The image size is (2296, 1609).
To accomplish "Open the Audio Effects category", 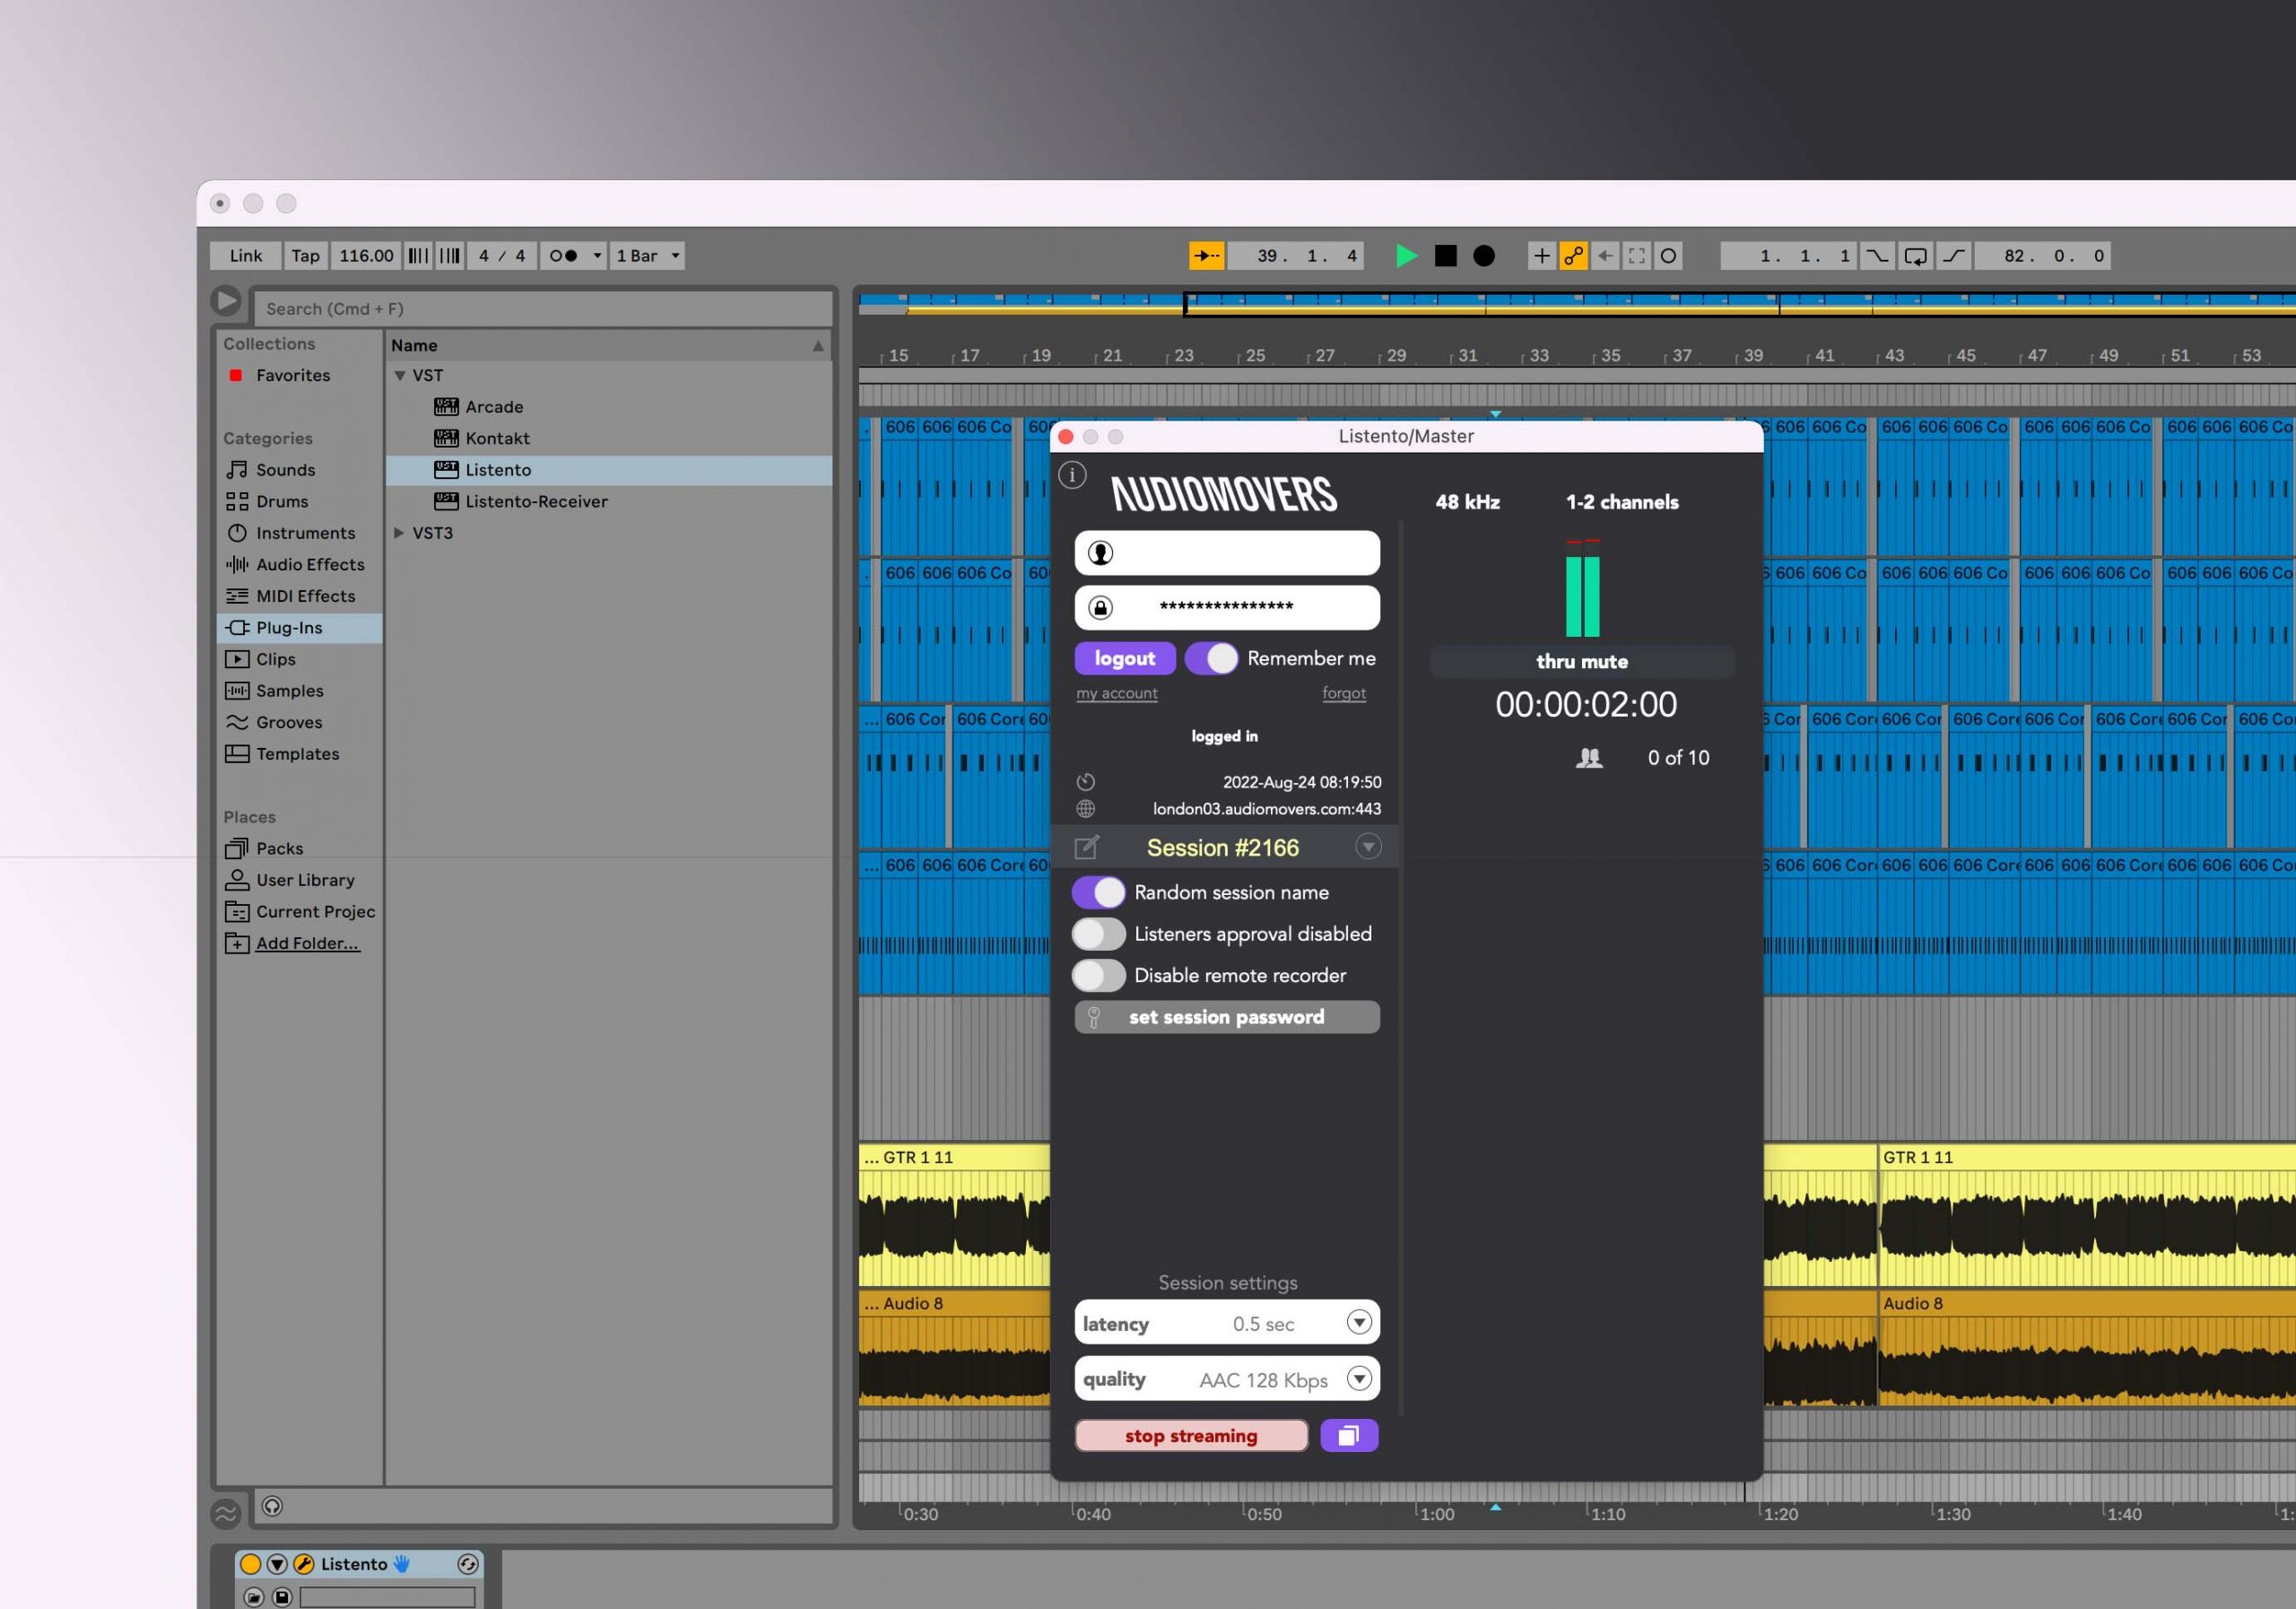I will pyautogui.click(x=310, y=565).
